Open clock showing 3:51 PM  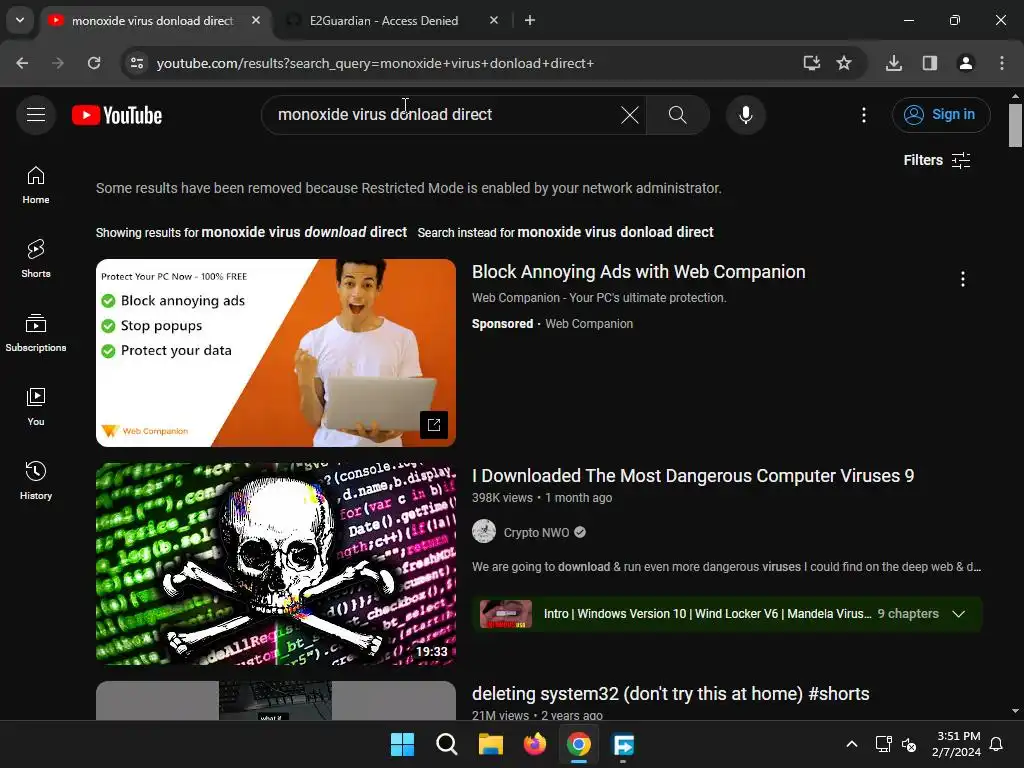pos(957,744)
